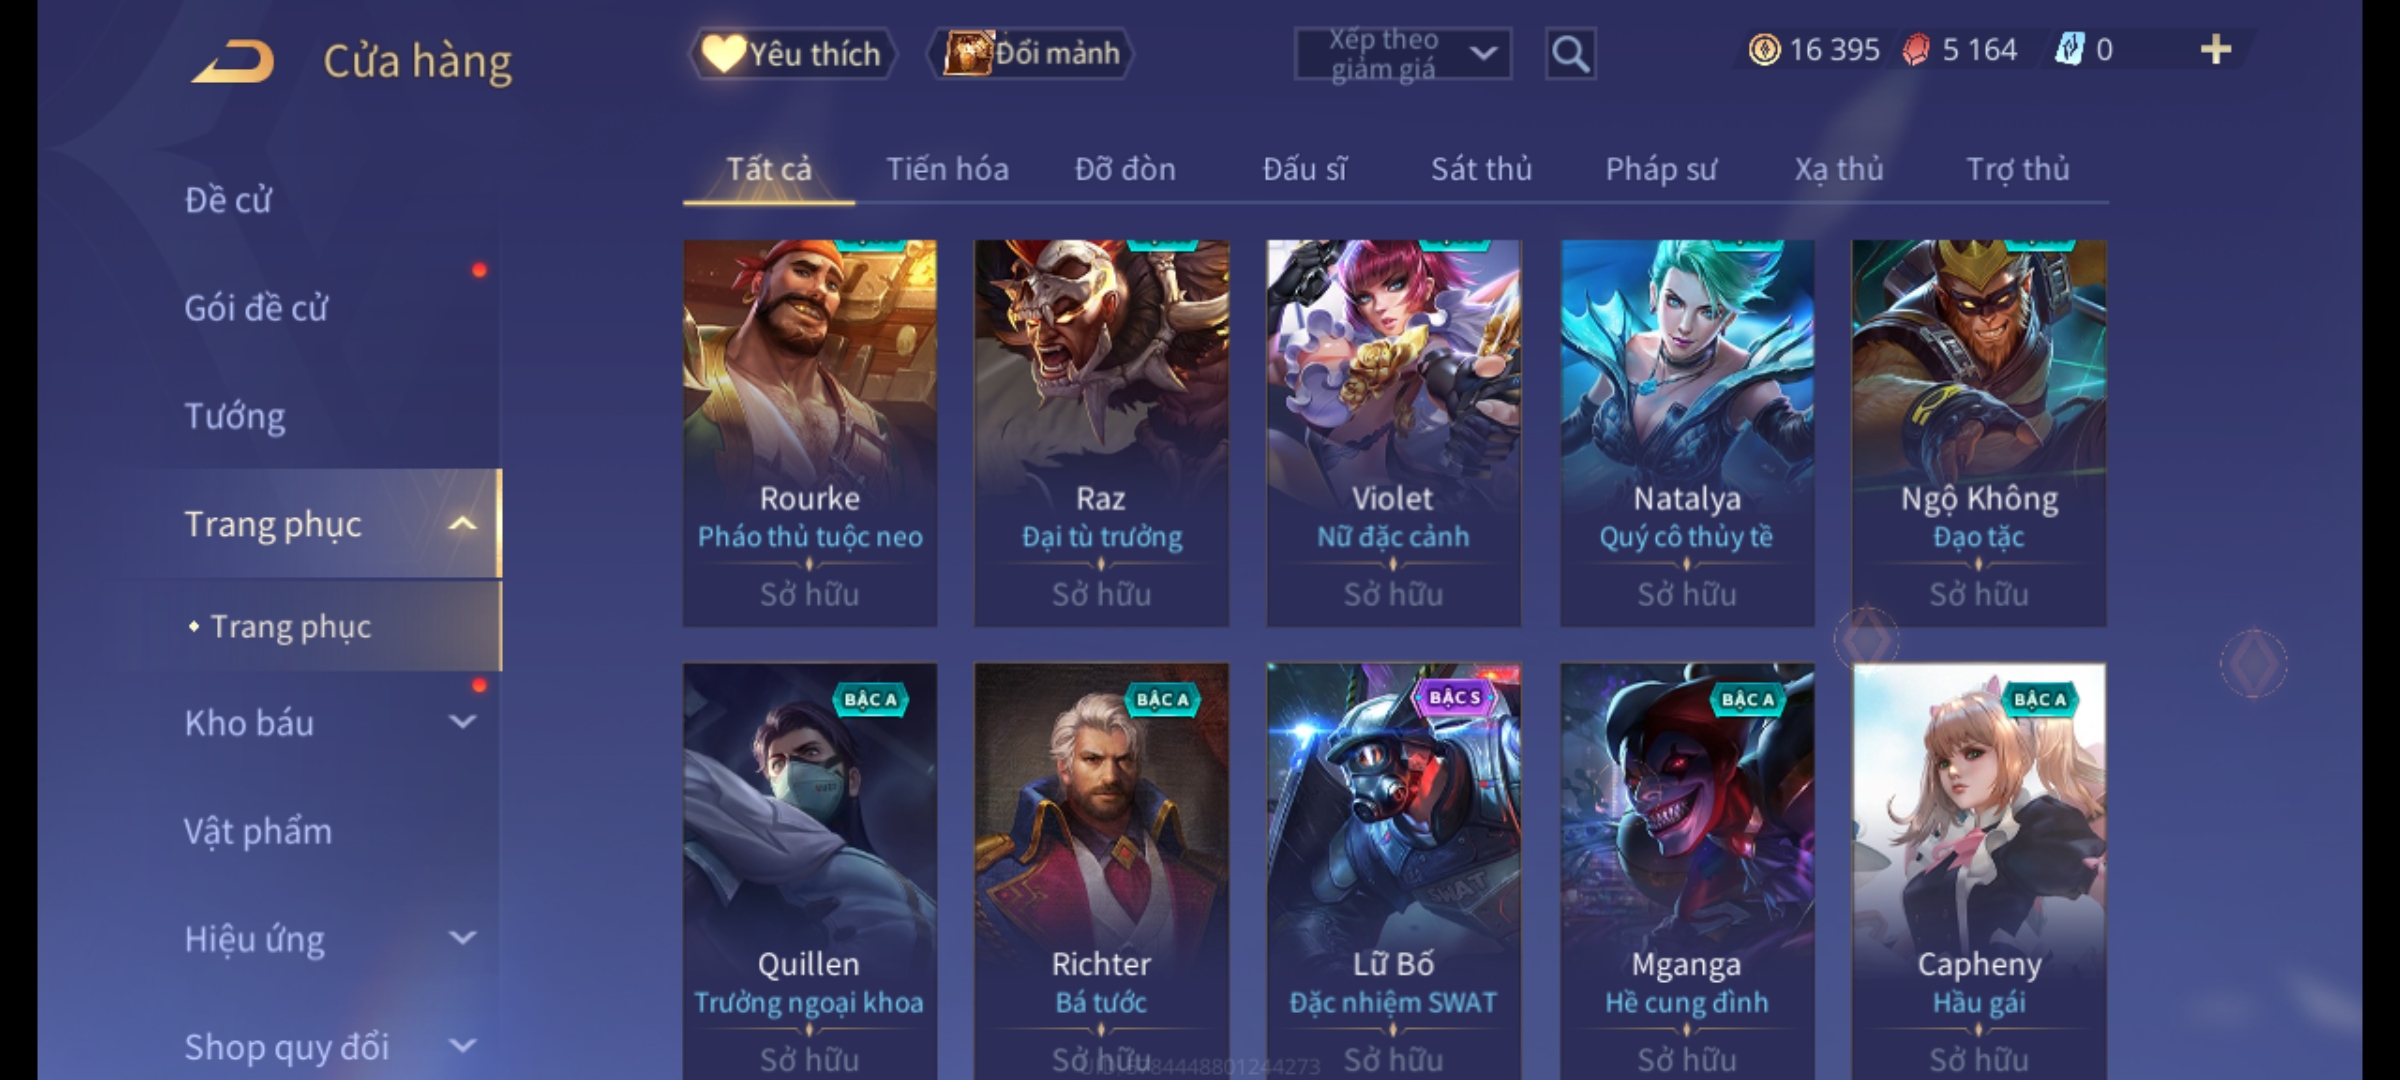
Task: Open the Xếp theo giảm giá sort dropdown
Action: click(x=1402, y=54)
